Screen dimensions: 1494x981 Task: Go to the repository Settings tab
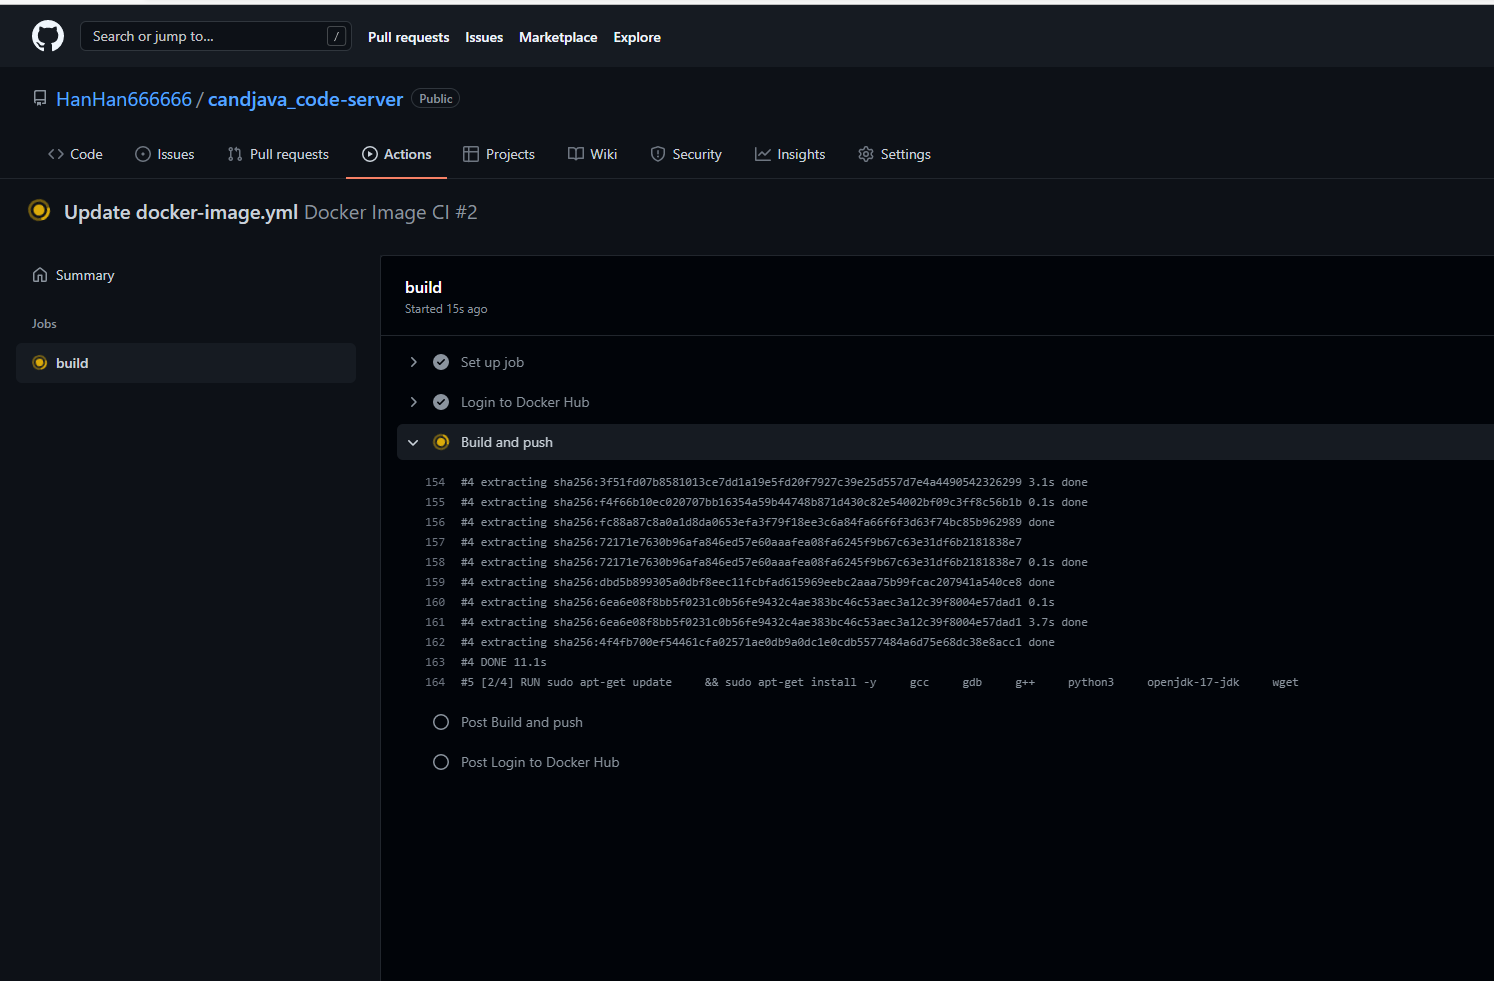click(894, 154)
